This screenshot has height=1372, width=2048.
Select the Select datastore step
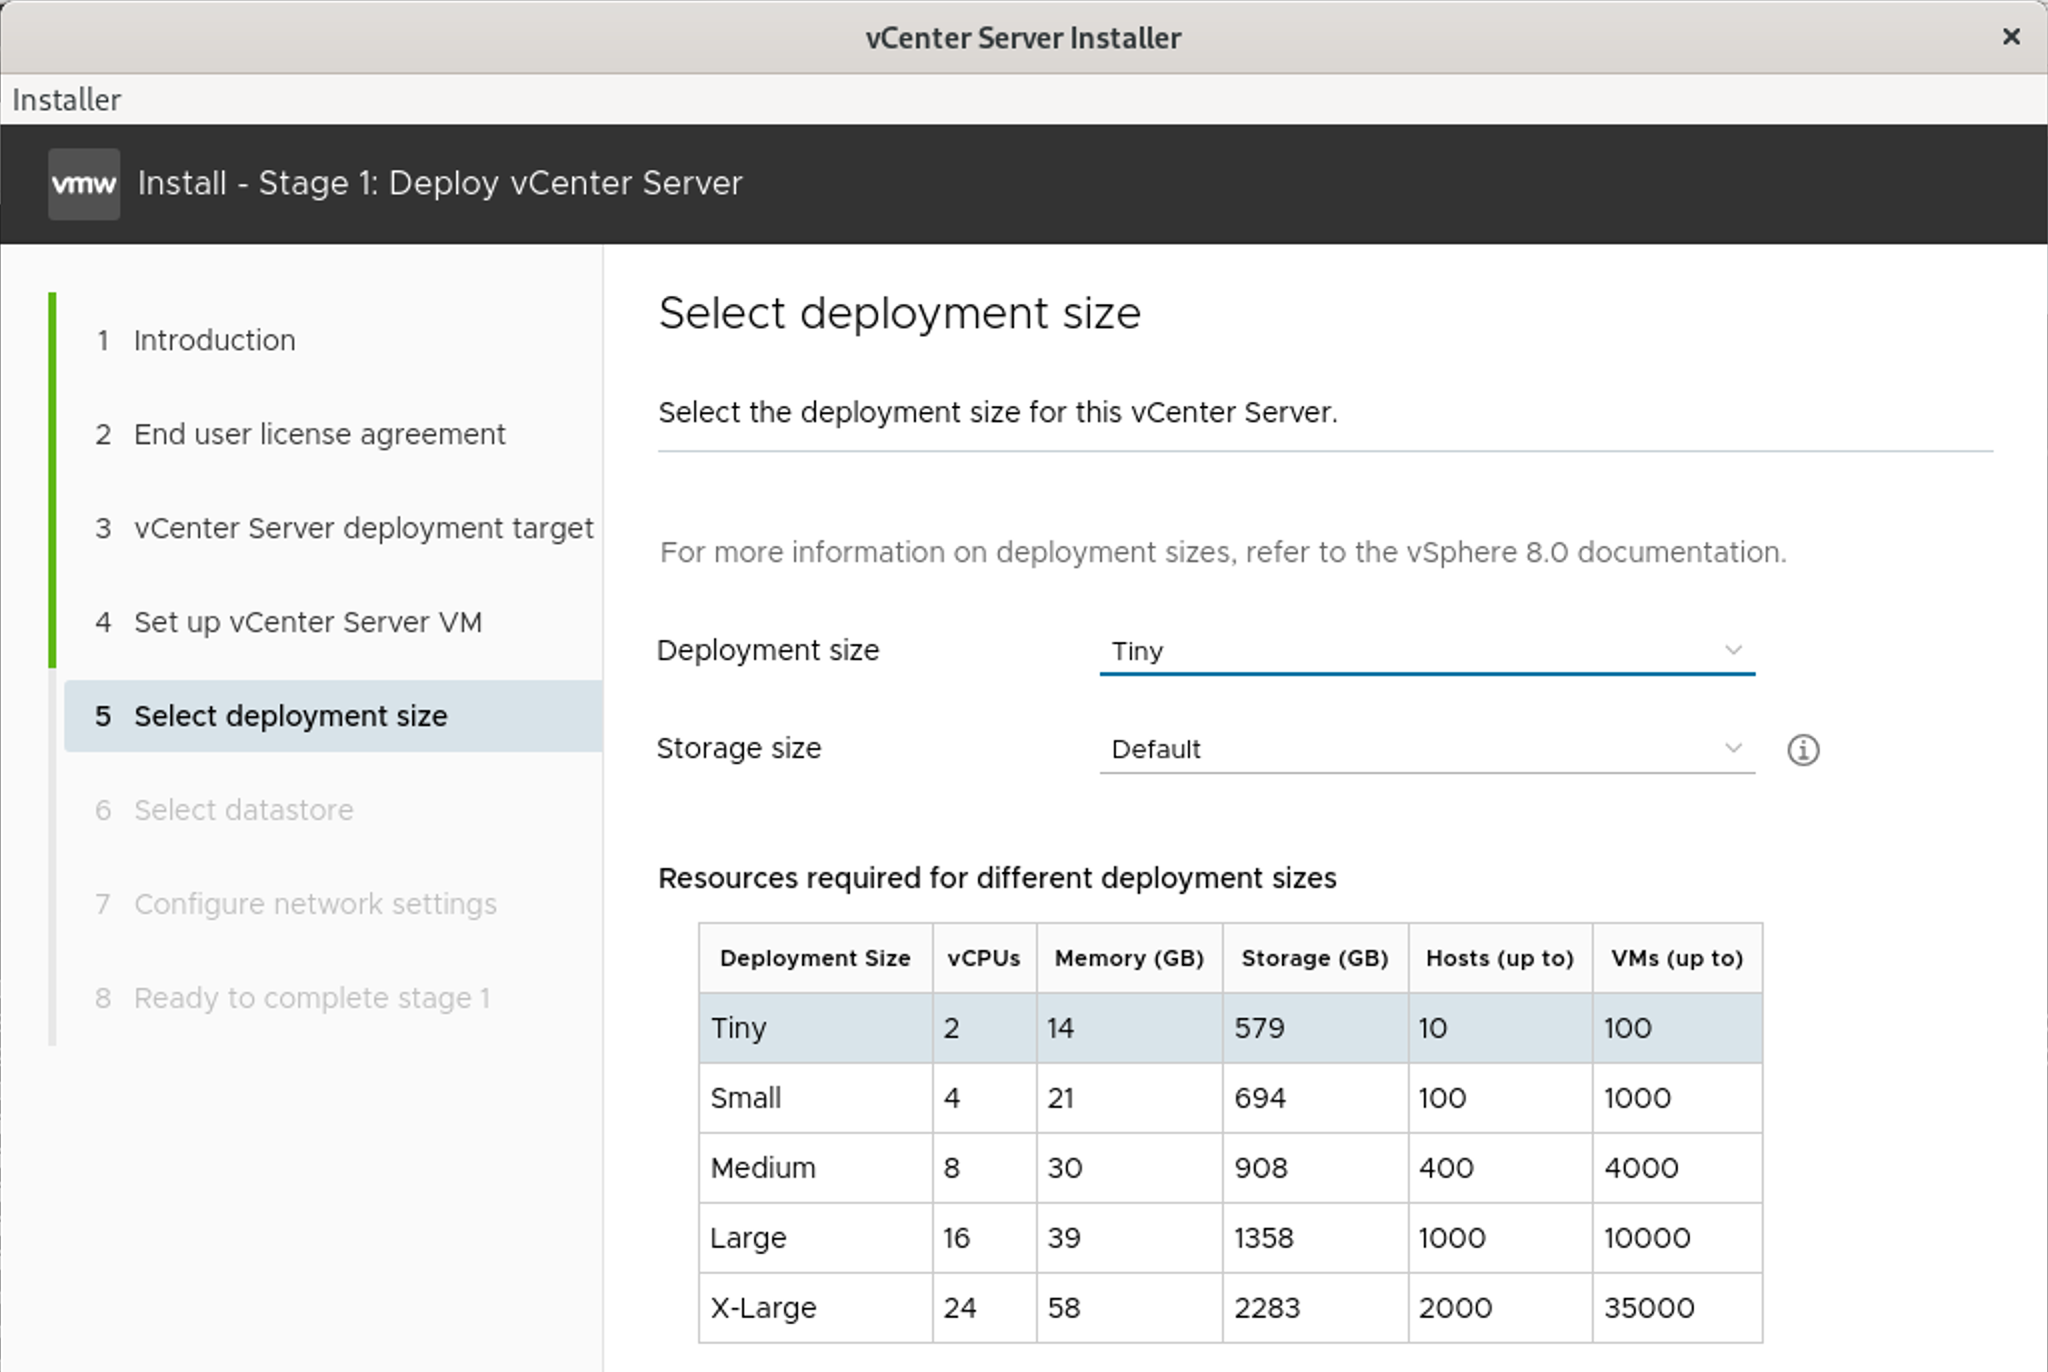(x=243, y=810)
